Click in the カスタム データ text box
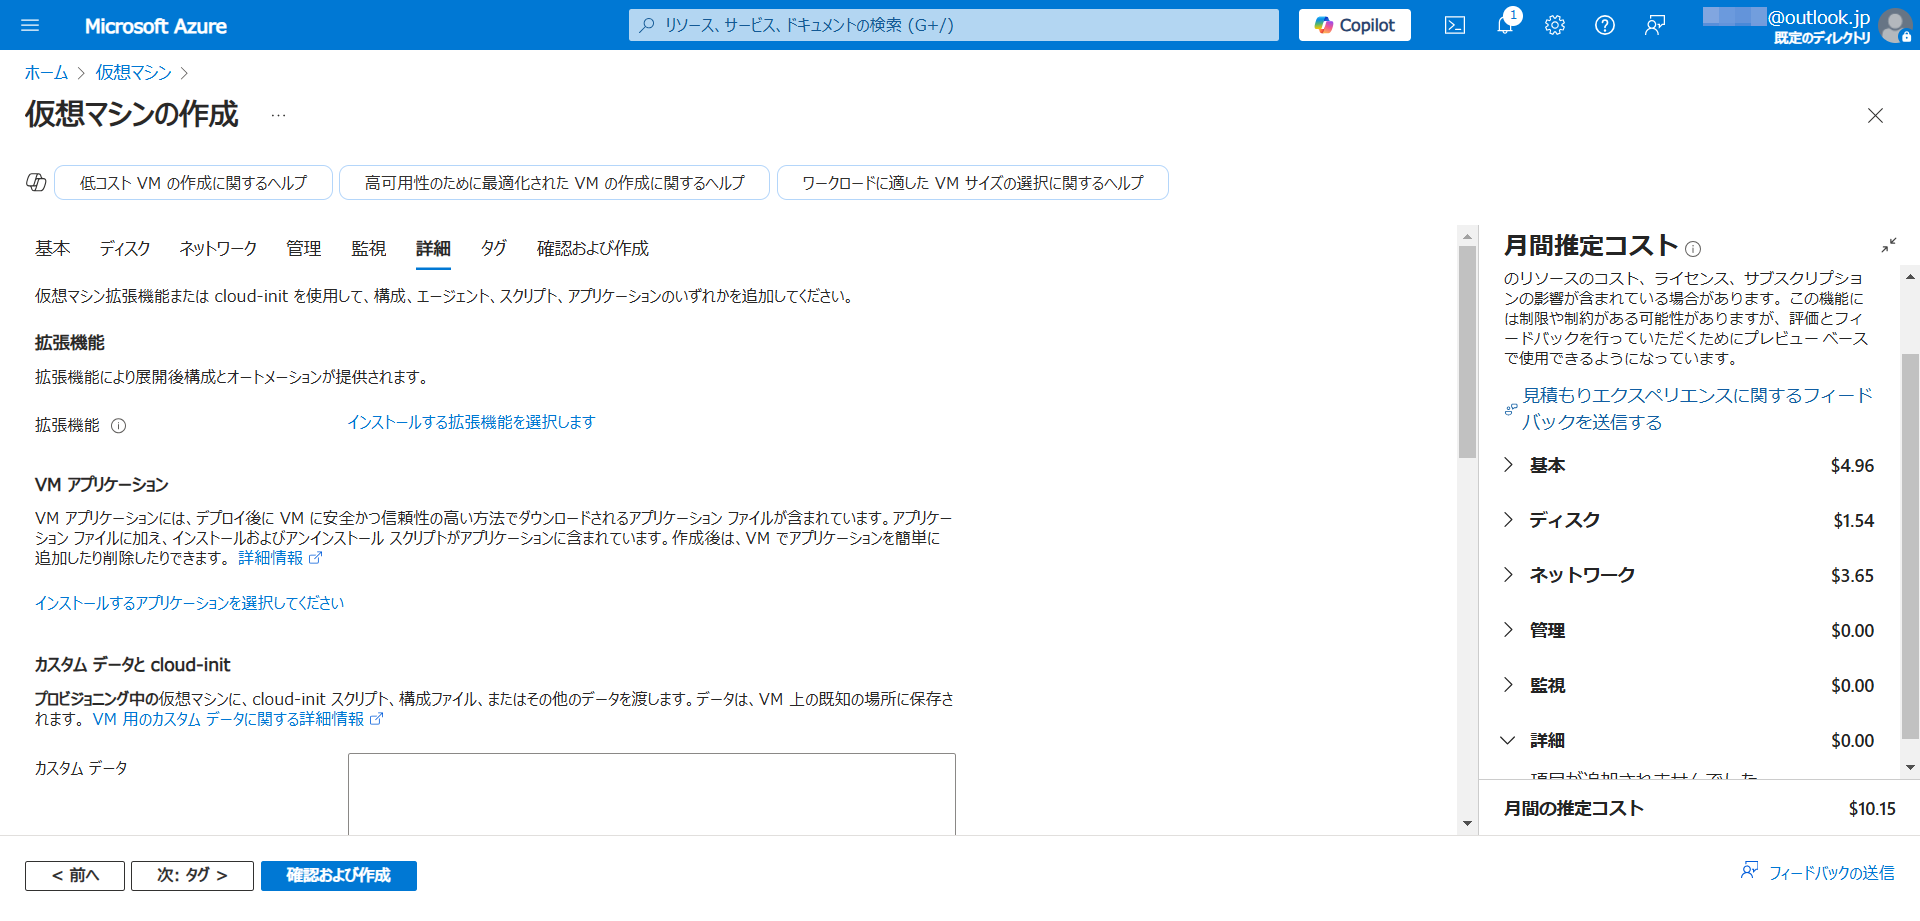The width and height of the screenshot is (1920, 921). coord(651,793)
